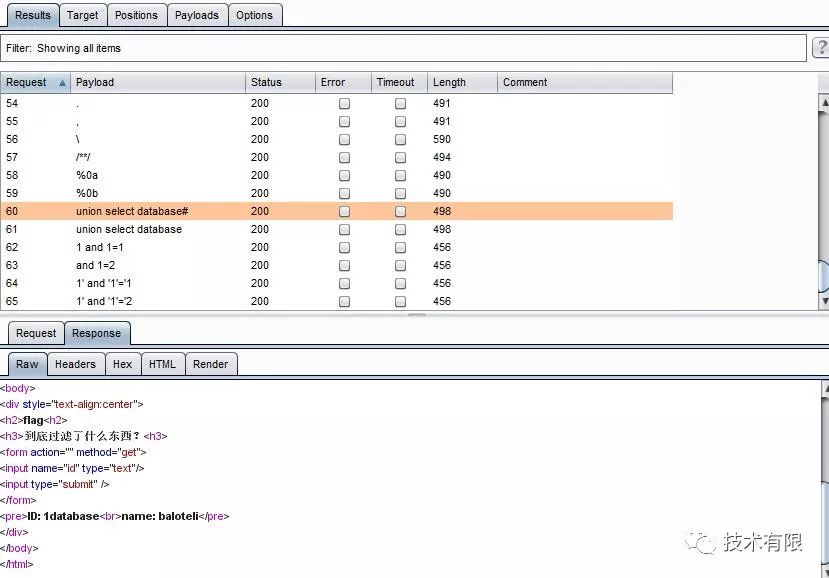
Task: Toggle Timeout checkbox for request 57
Action: (400, 158)
